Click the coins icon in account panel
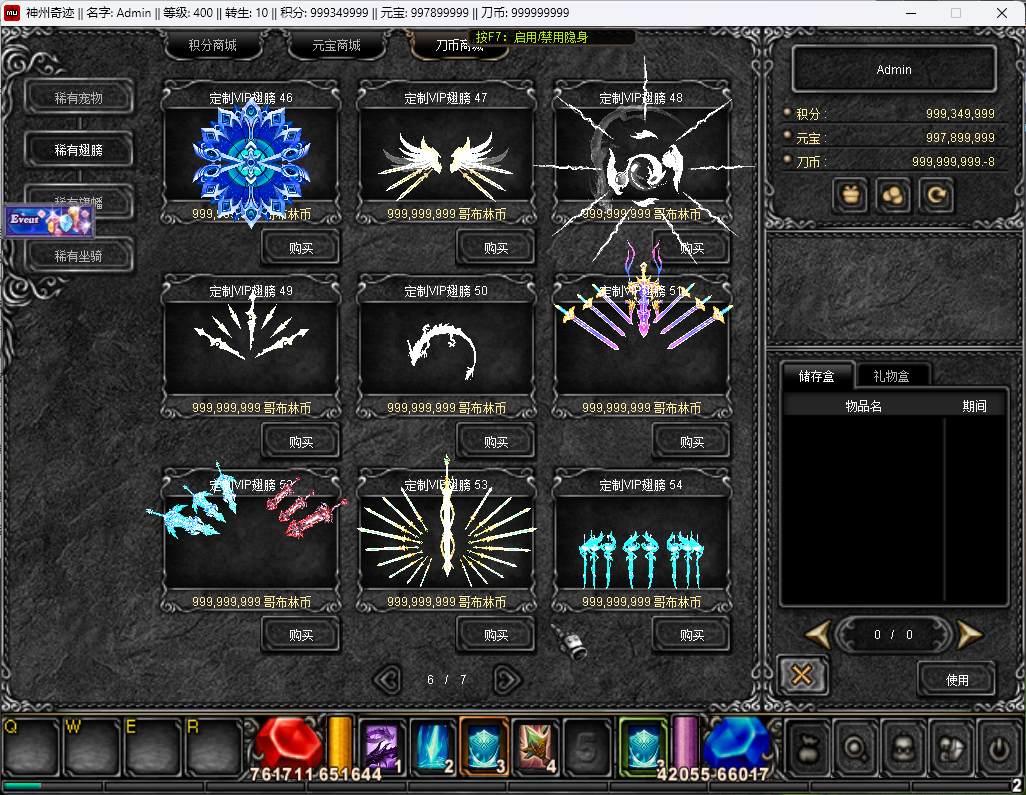The width and height of the screenshot is (1026, 795). pos(893,195)
